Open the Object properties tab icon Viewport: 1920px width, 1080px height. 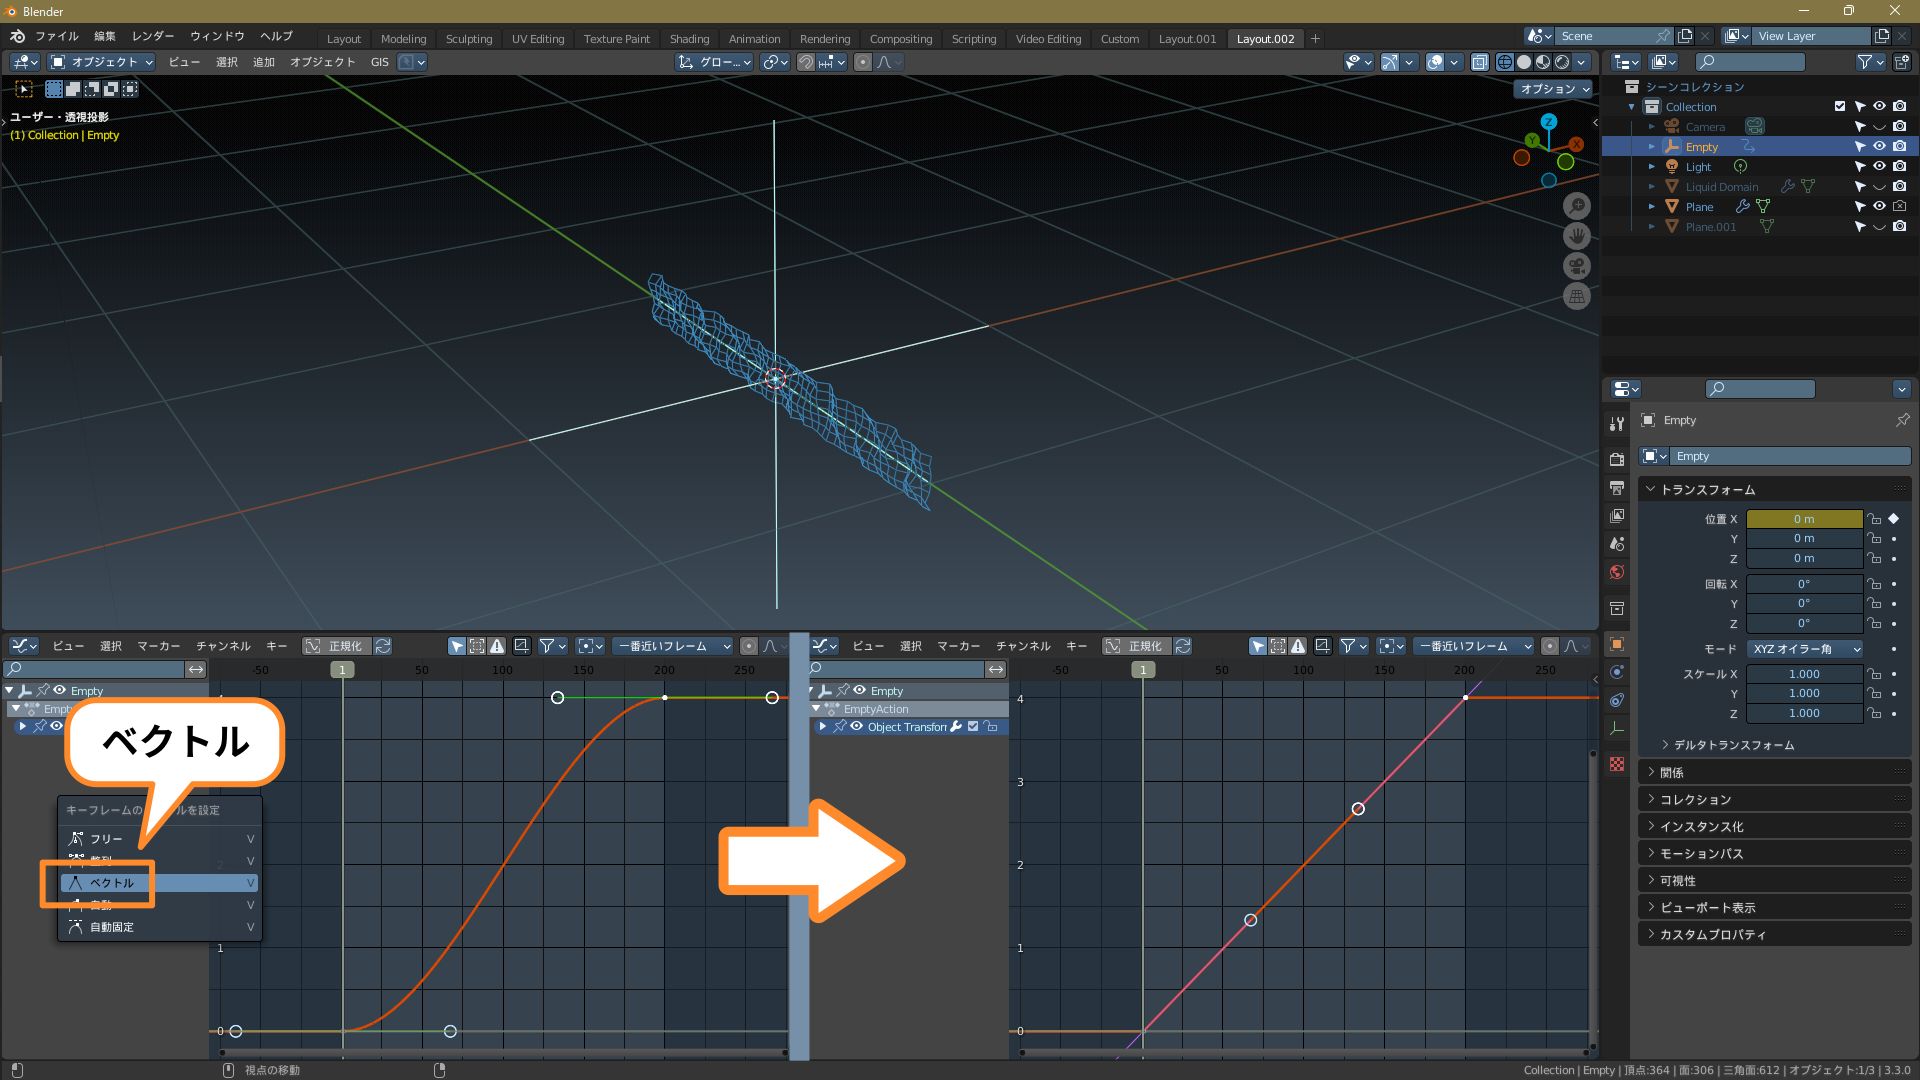point(1617,644)
